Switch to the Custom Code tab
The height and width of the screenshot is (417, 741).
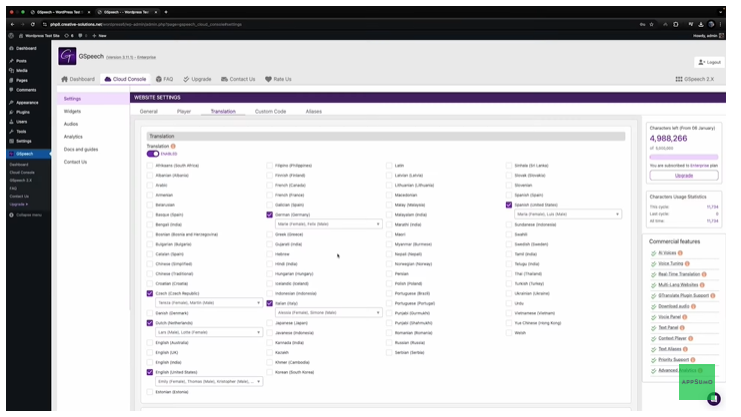[270, 111]
